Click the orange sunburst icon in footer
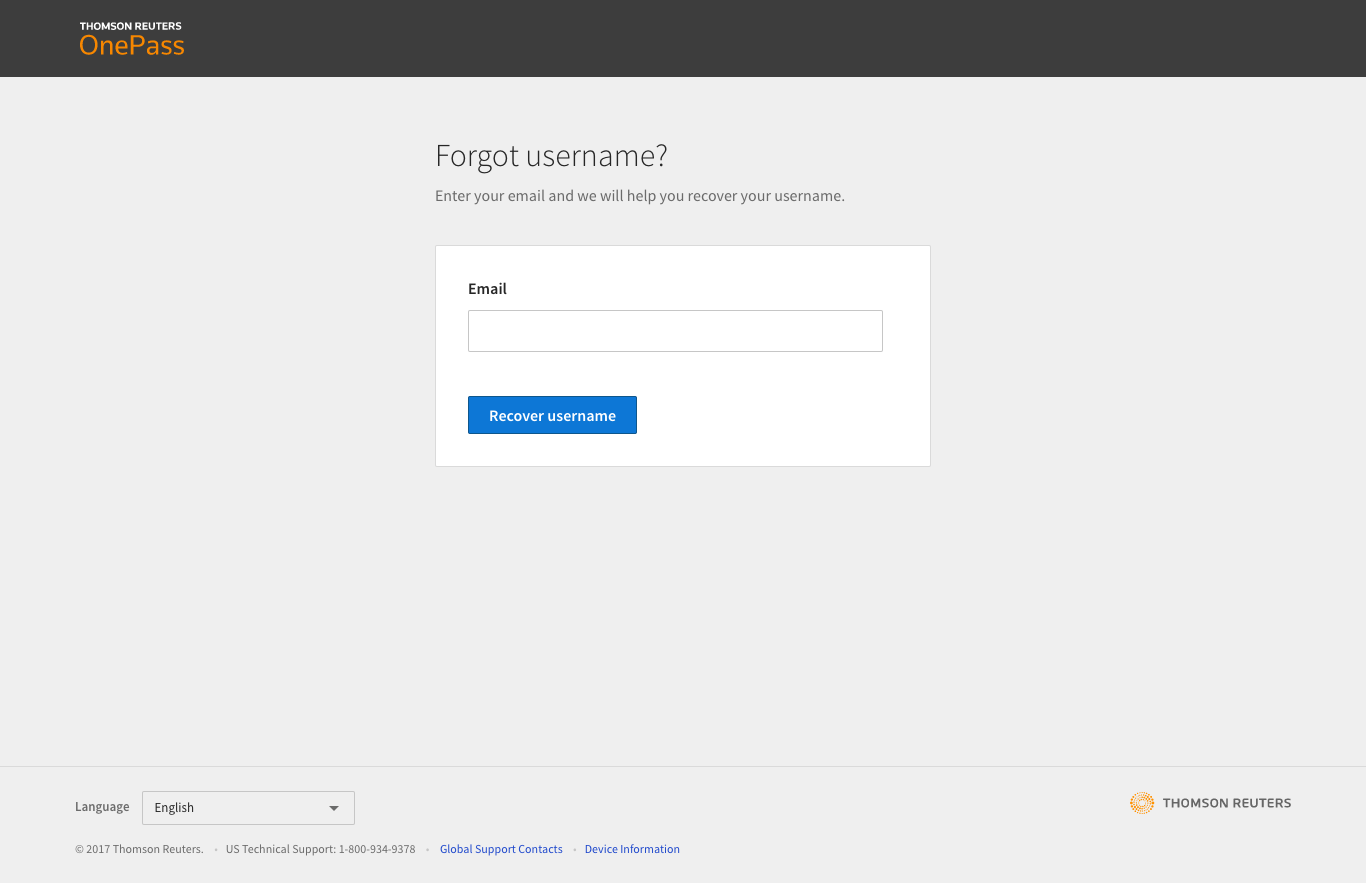 click(x=1141, y=803)
